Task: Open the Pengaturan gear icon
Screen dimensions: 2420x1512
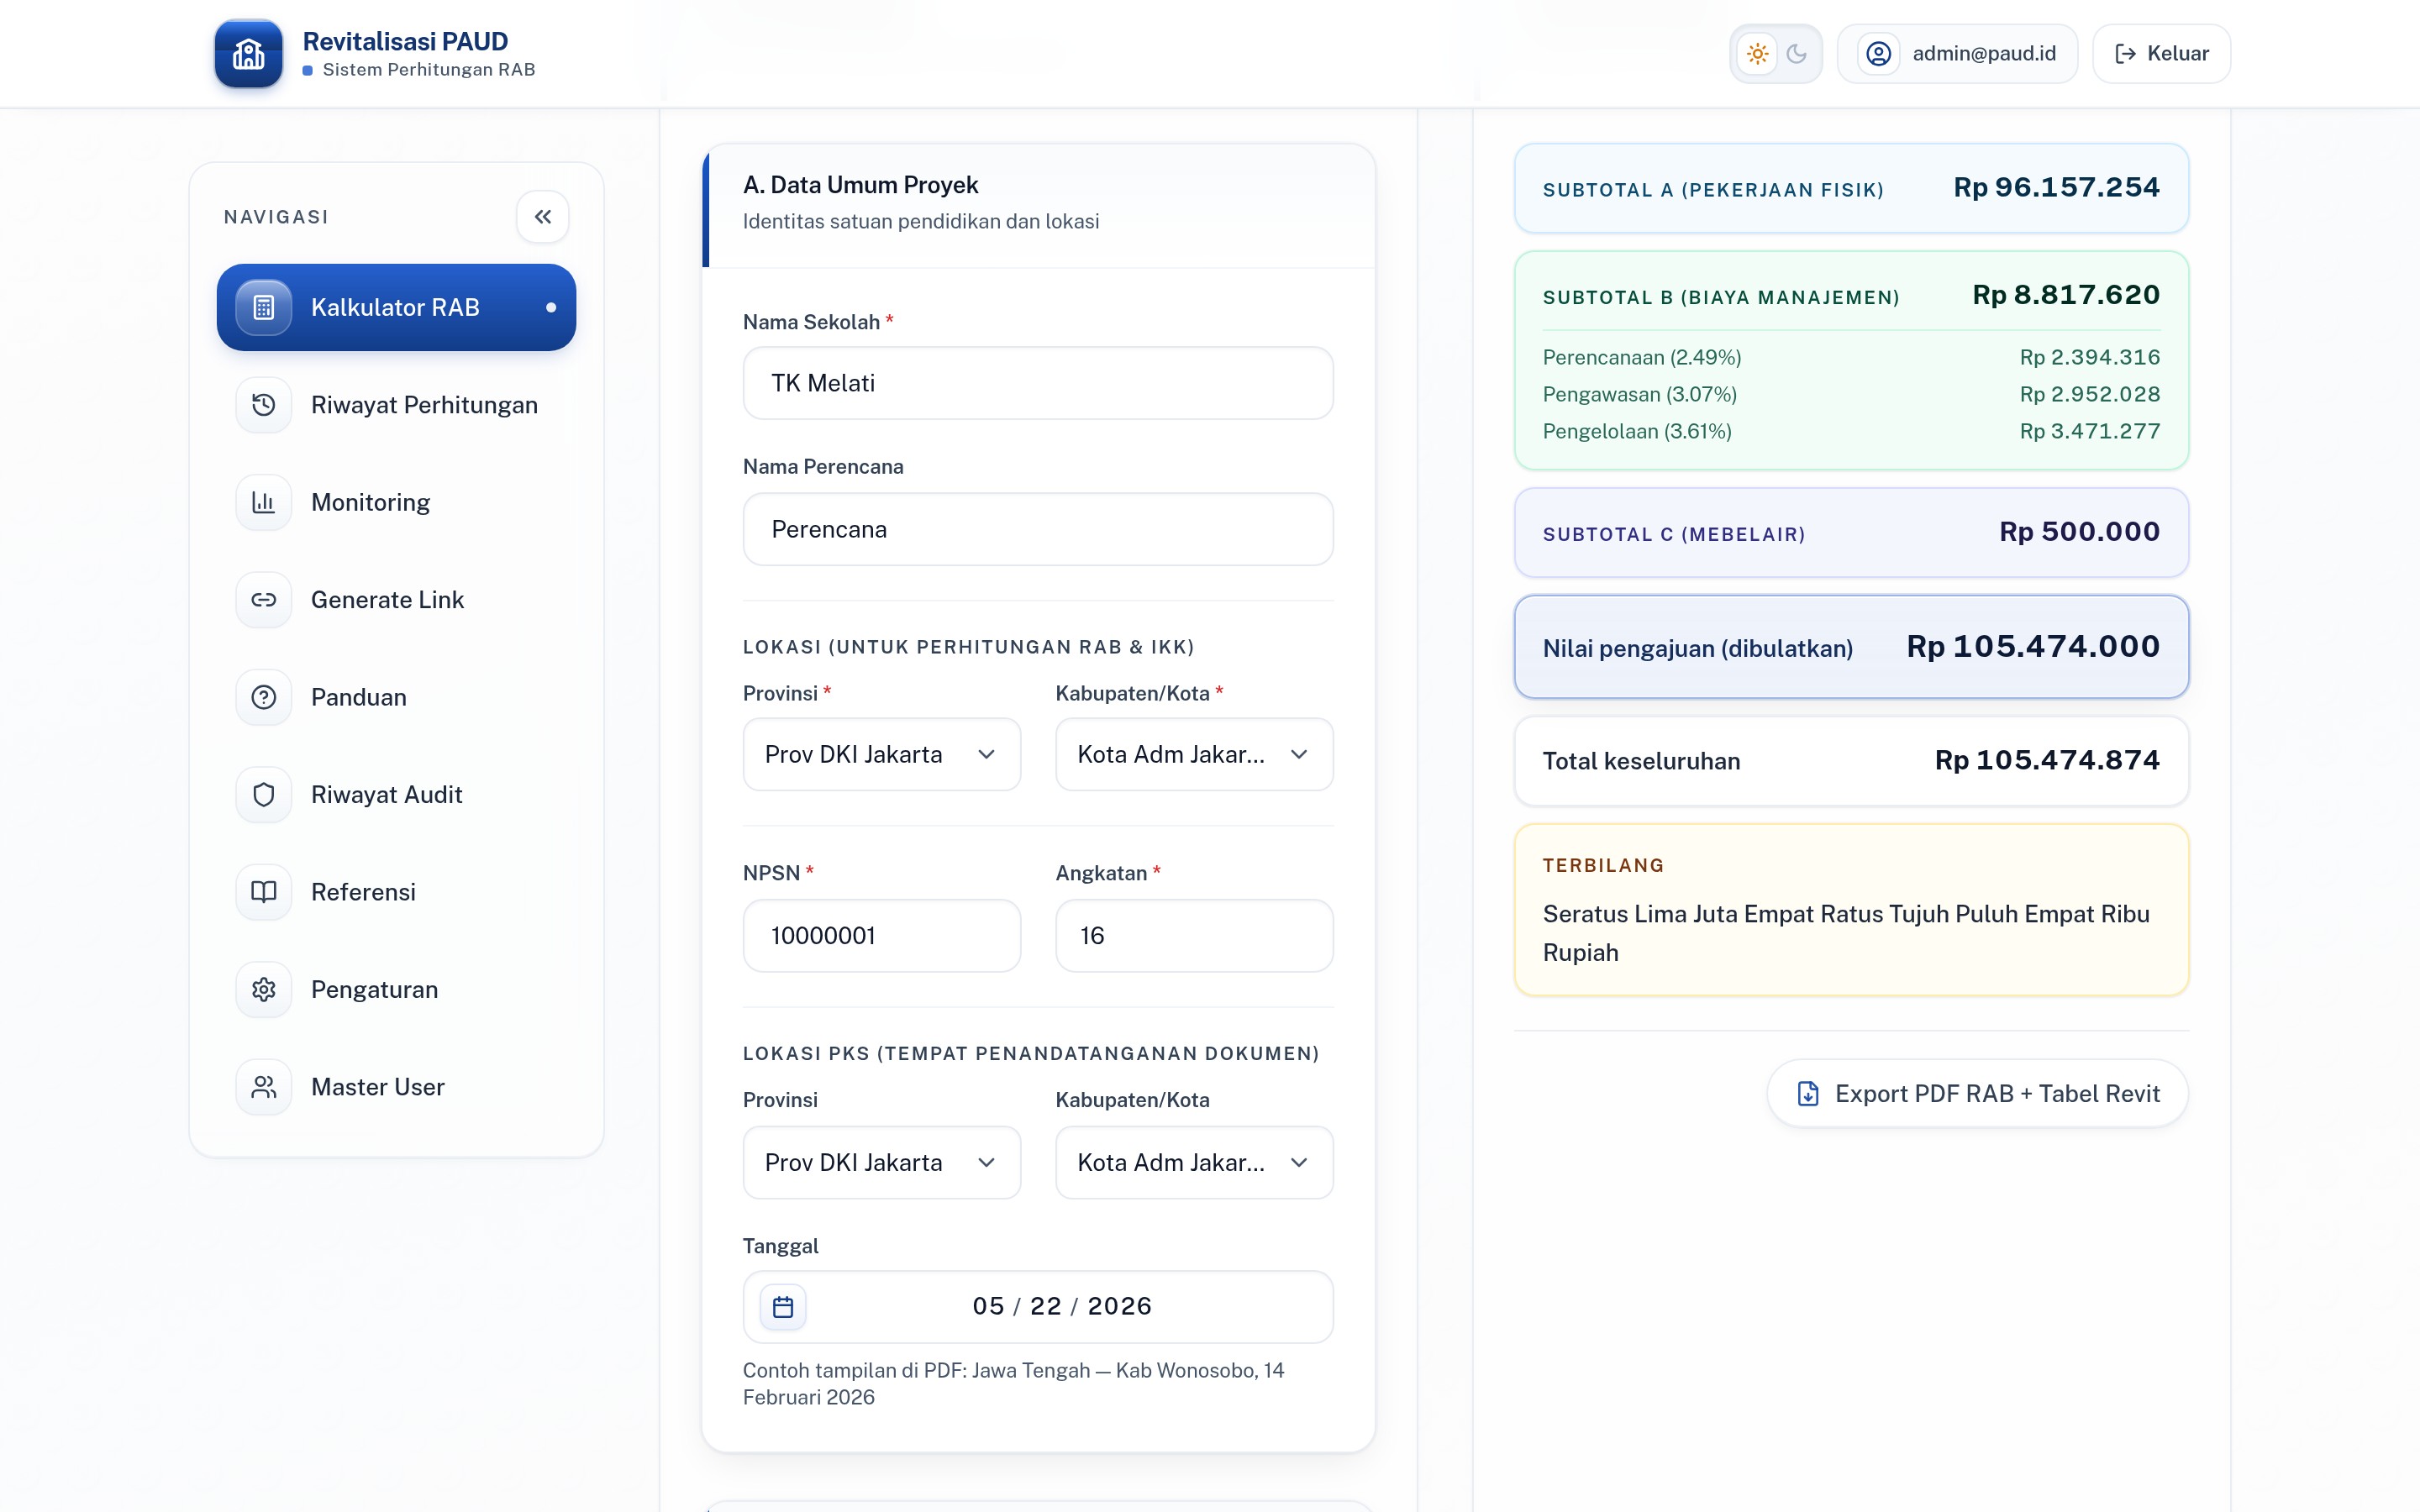Action: click(x=263, y=990)
